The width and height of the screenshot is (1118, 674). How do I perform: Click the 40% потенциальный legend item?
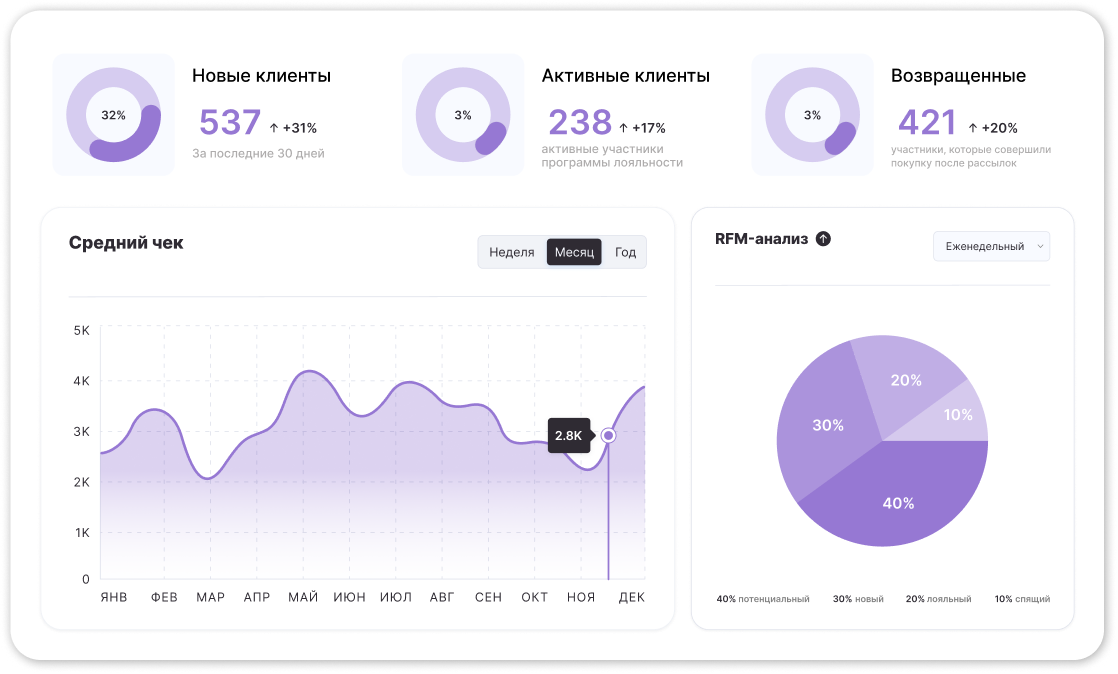tap(762, 599)
